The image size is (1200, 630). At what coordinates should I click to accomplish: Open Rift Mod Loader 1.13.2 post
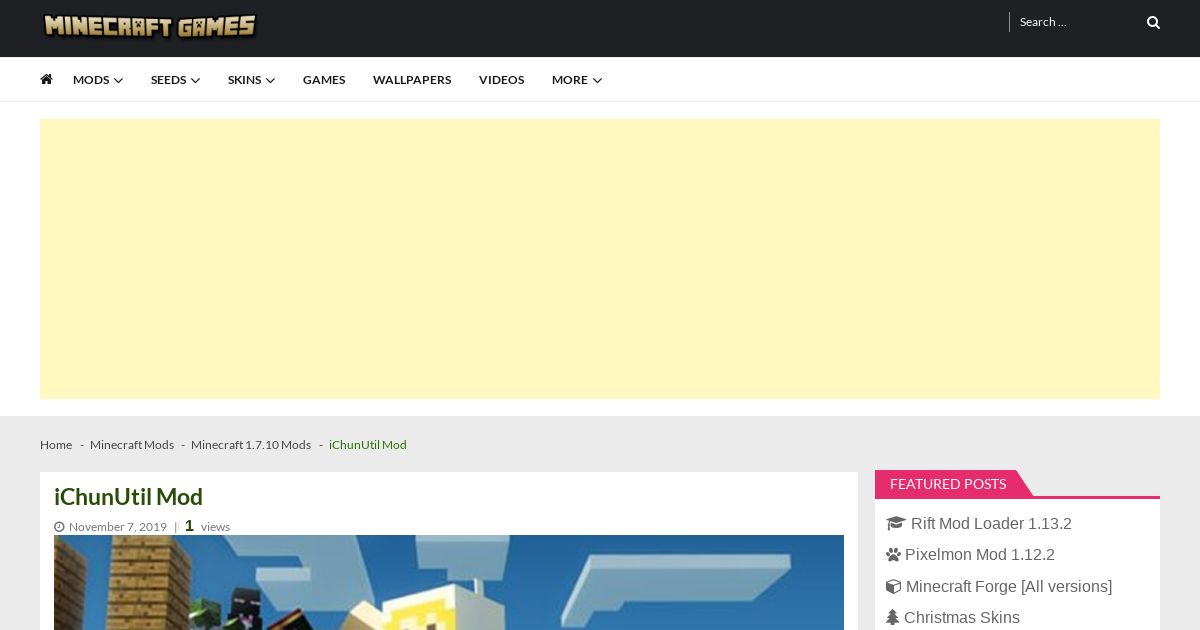point(991,524)
